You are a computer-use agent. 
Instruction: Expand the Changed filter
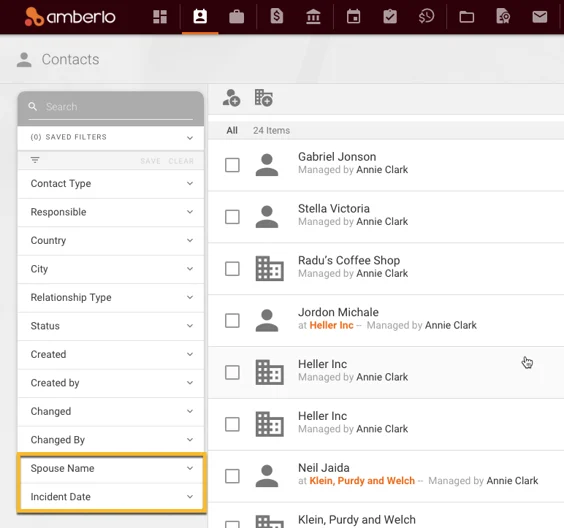pyautogui.click(x=111, y=411)
